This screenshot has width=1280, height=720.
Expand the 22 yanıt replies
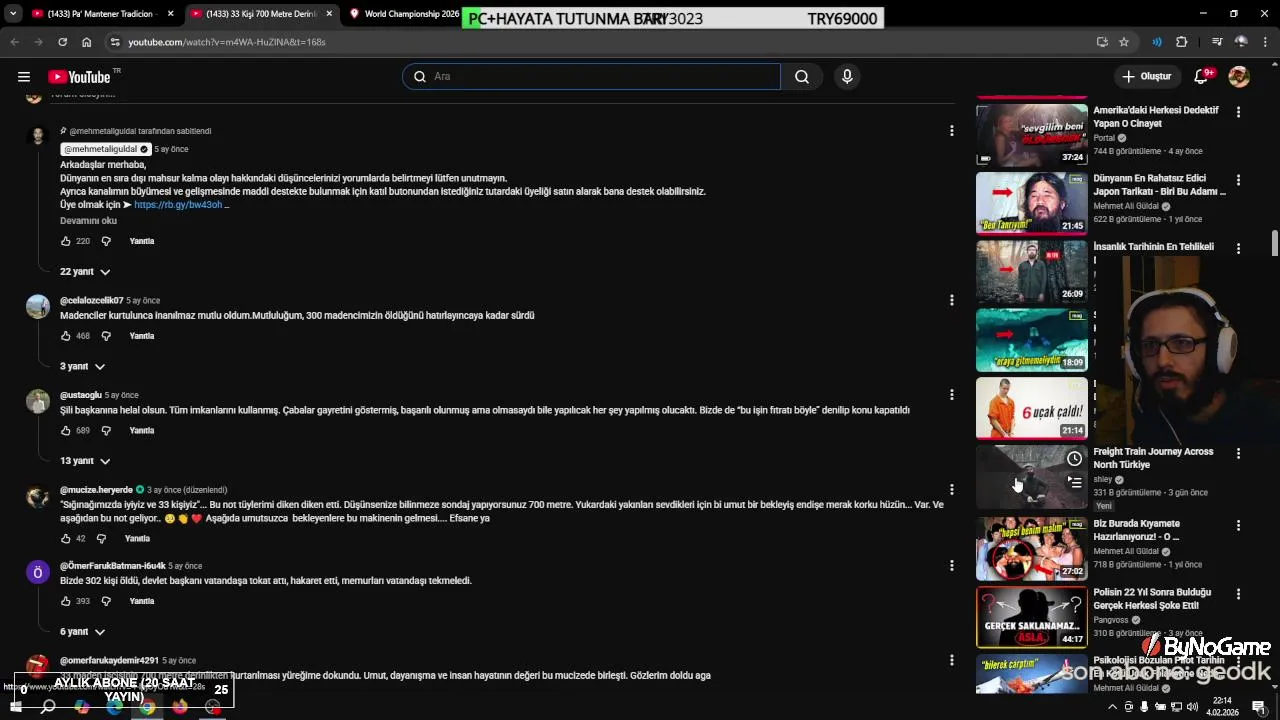(85, 272)
